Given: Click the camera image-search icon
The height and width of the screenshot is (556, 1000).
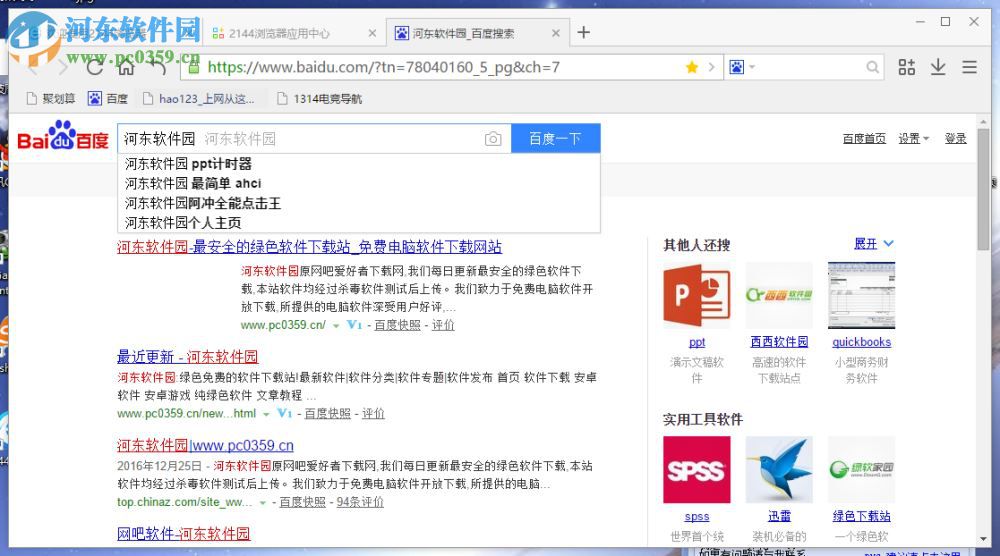Looking at the screenshot, I should (493, 138).
